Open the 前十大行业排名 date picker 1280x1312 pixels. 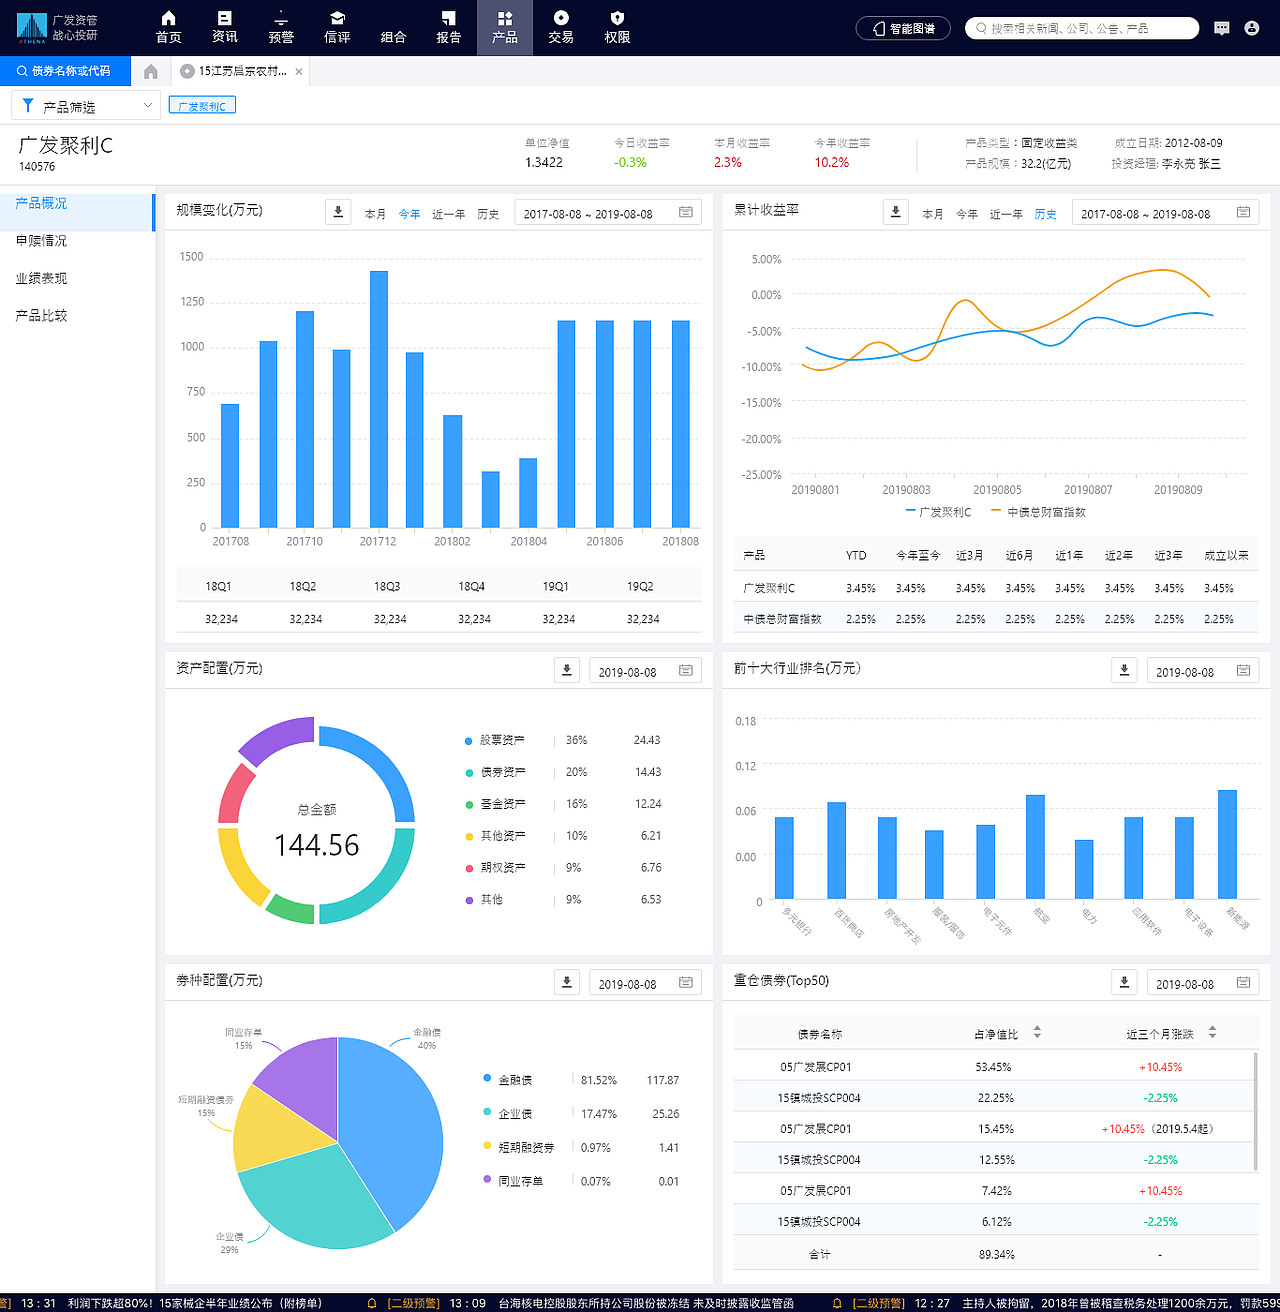pyautogui.click(x=1203, y=671)
